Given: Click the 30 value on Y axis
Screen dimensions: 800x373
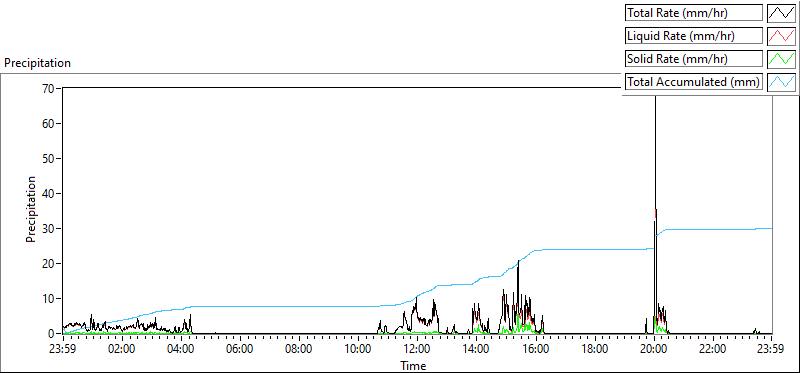Looking at the screenshot, I should pos(48,229).
